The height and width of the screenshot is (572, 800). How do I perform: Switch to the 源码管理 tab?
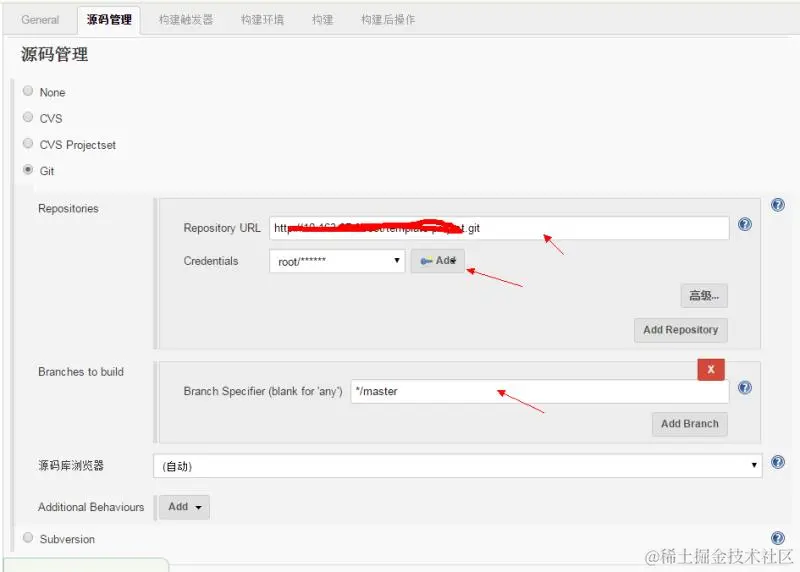coord(109,20)
